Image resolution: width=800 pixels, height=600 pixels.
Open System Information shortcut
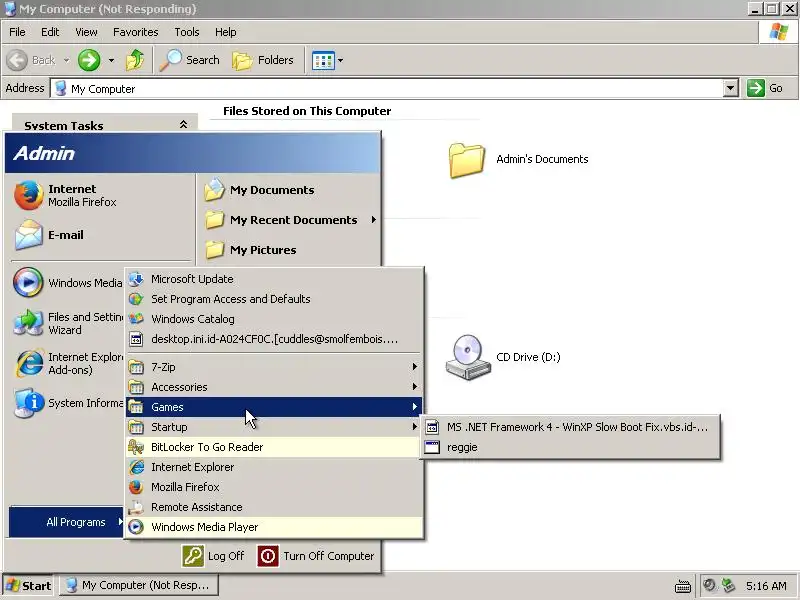click(67, 403)
